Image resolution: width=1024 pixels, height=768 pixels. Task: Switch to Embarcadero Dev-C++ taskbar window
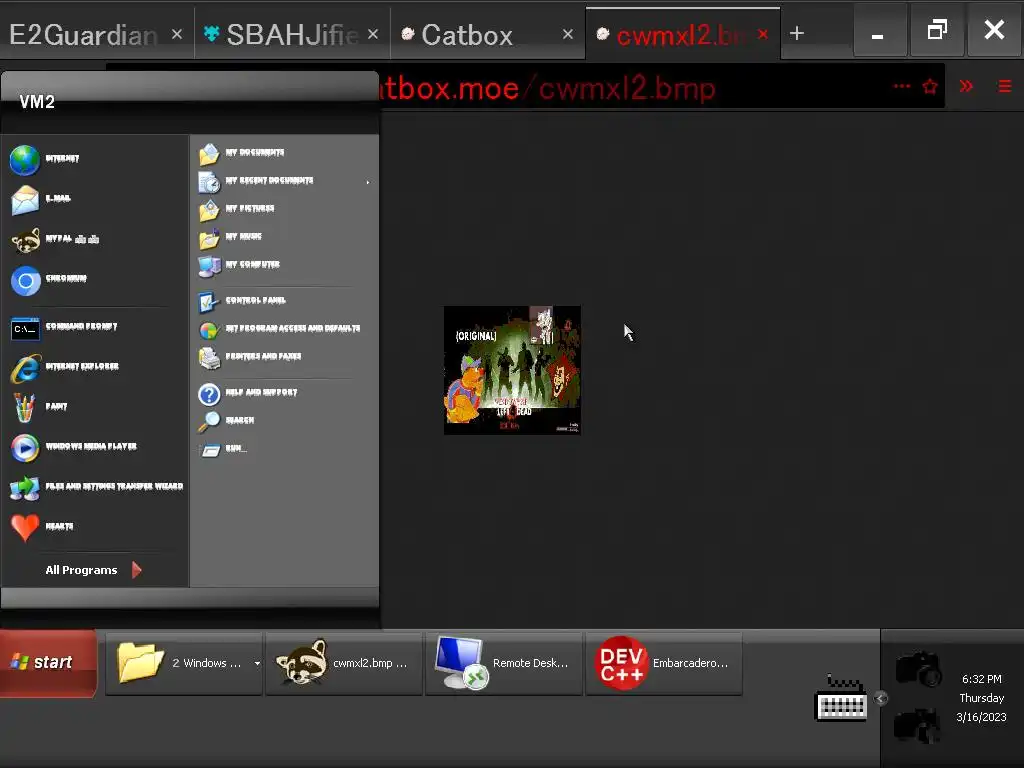pyautogui.click(x=664, y=664)
